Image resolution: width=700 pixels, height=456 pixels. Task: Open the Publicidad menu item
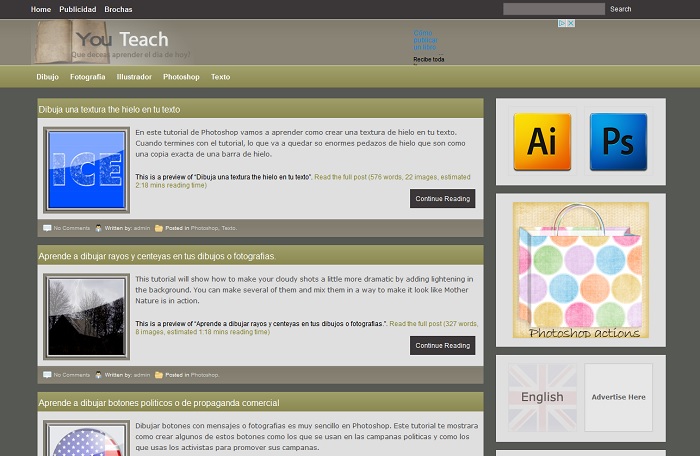click(x=78, y=9)
